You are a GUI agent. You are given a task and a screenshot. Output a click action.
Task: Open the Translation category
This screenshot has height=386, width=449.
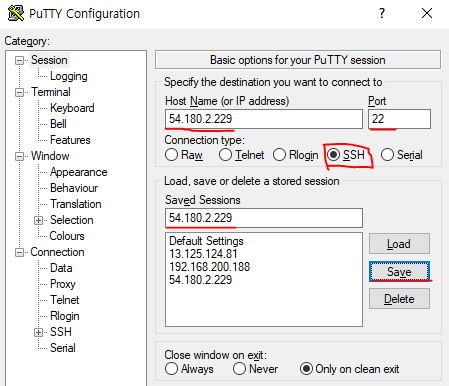[76, 204]
